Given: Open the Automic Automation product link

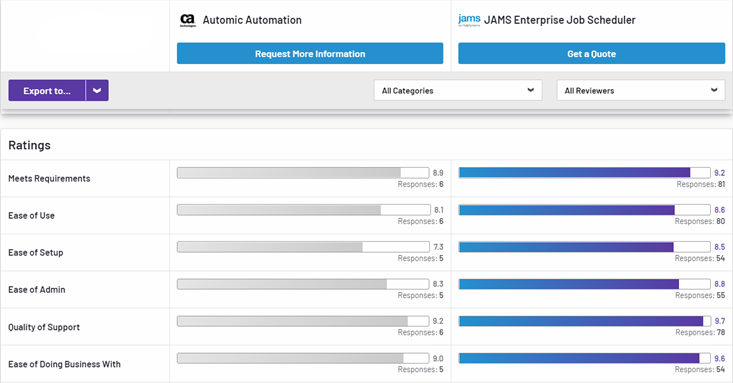Looking at the screenshot, I should pos(252,20).
